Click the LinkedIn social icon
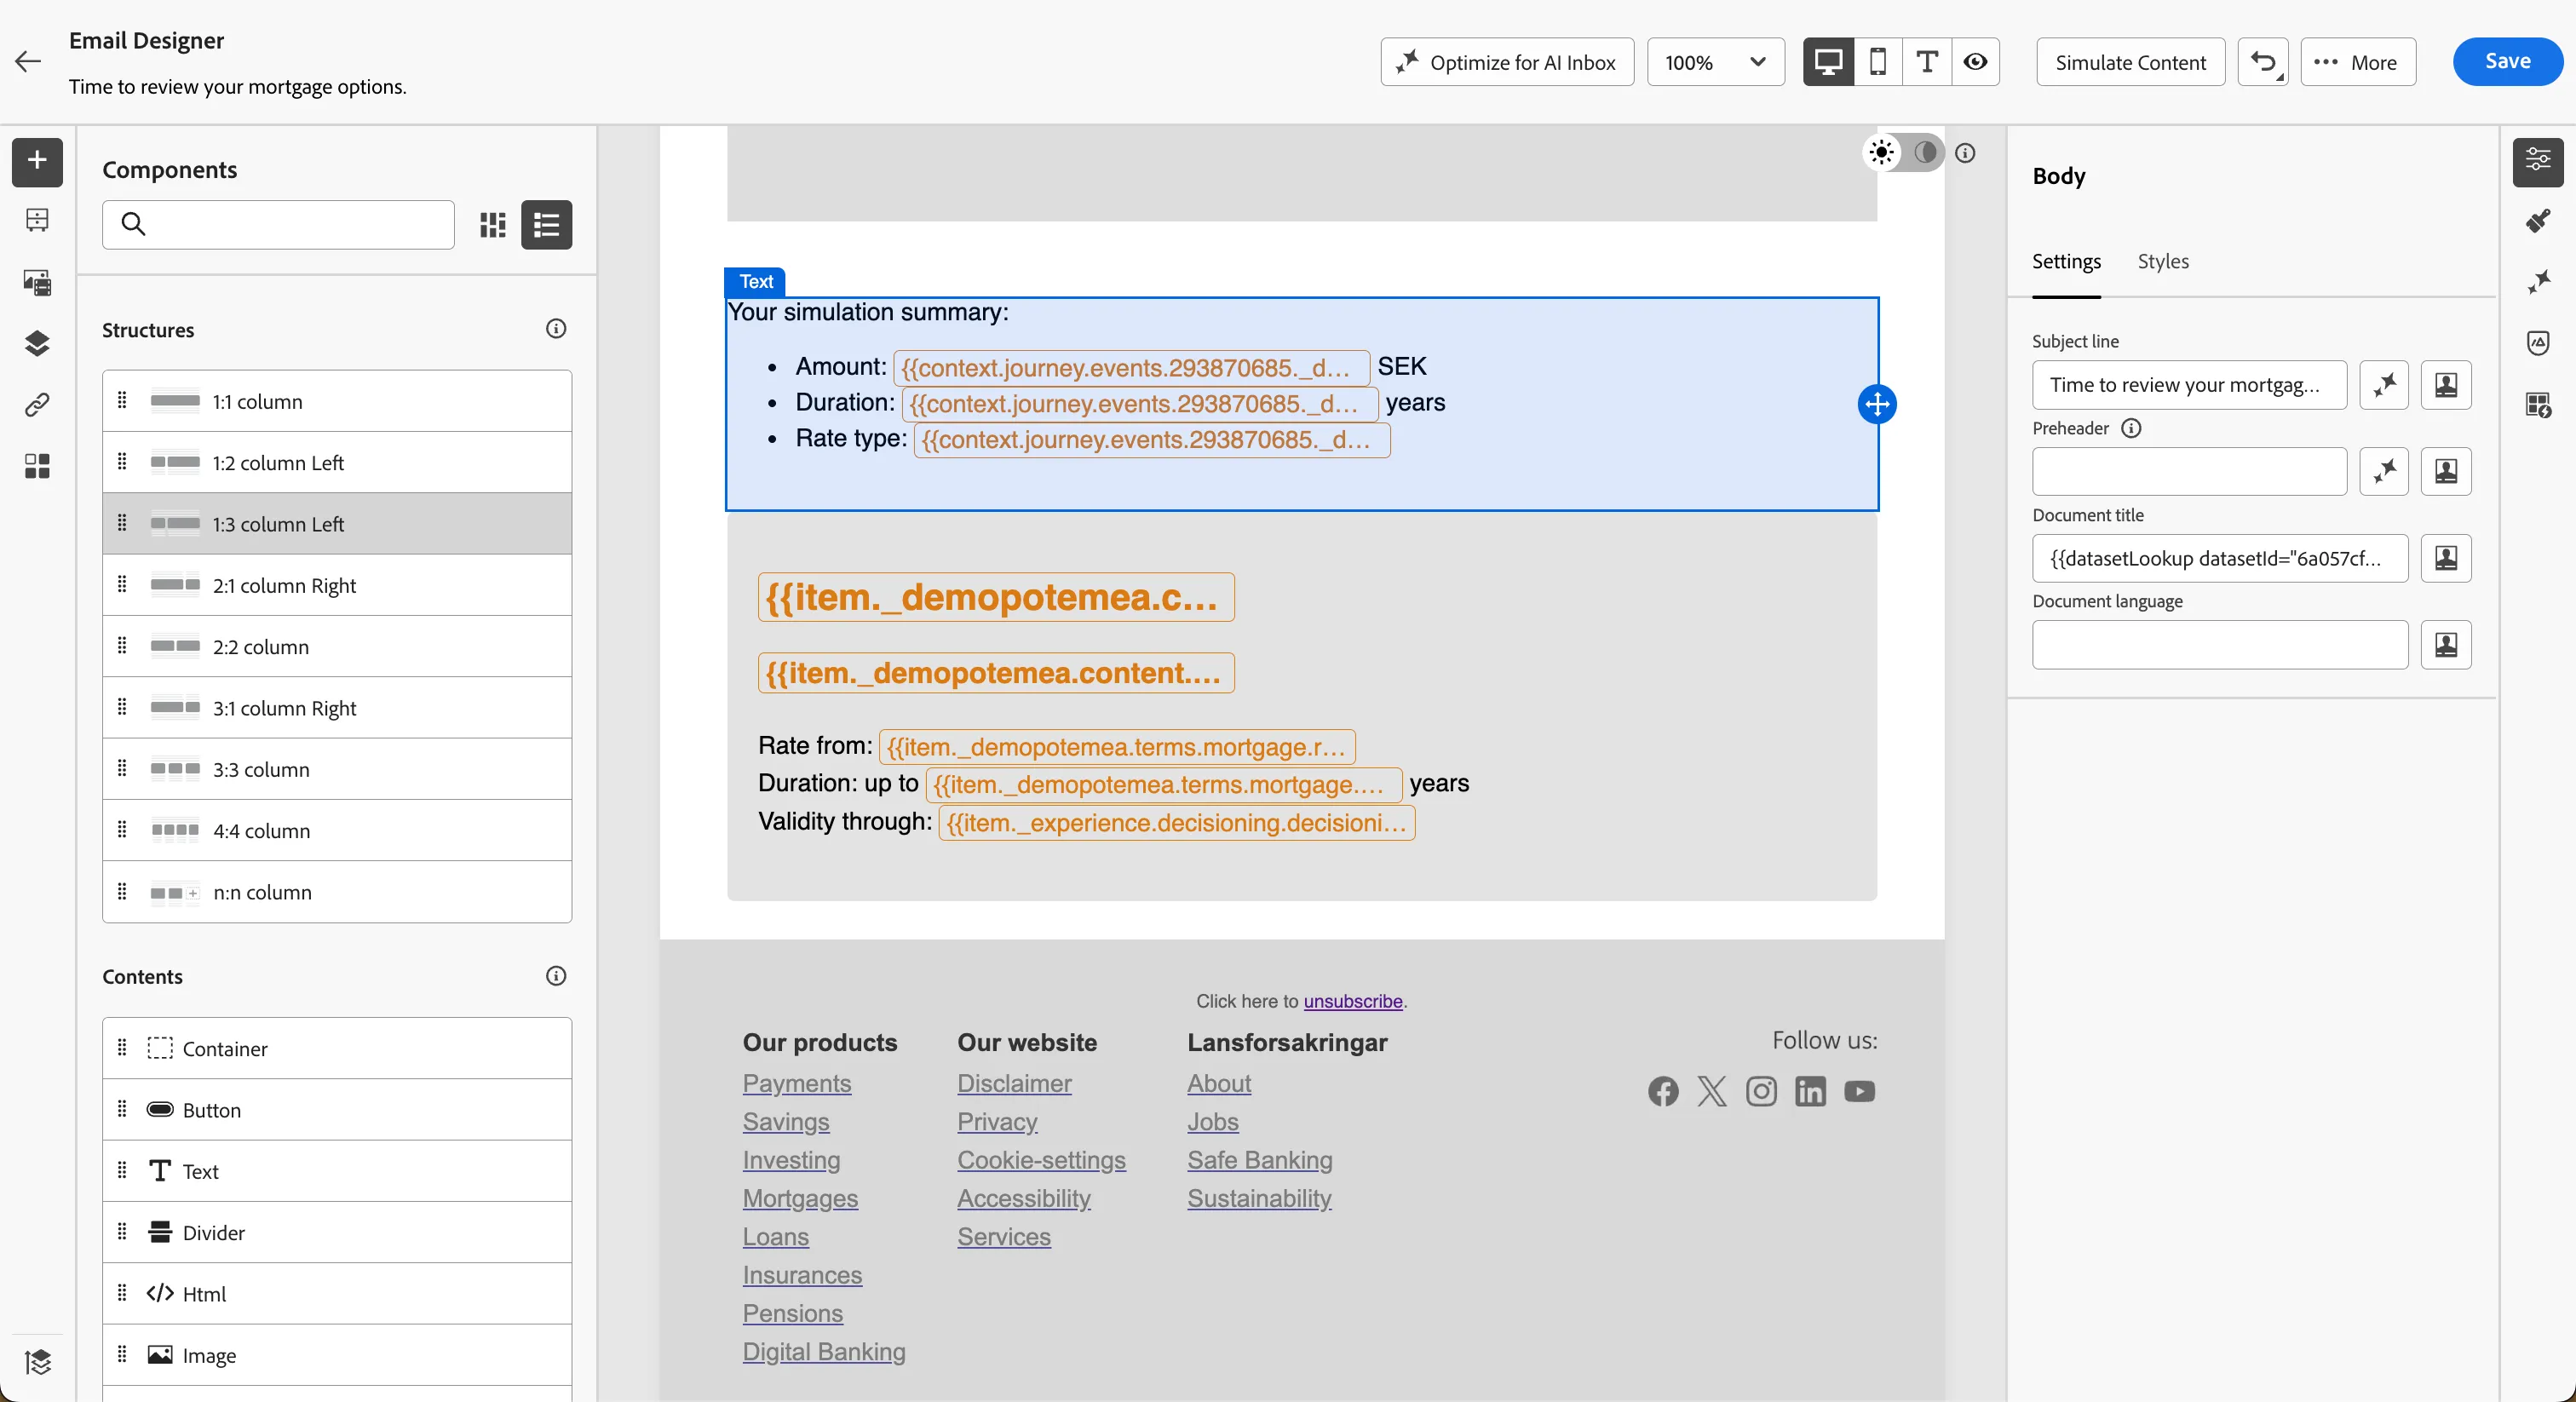 click(x=1810, y=1091)
